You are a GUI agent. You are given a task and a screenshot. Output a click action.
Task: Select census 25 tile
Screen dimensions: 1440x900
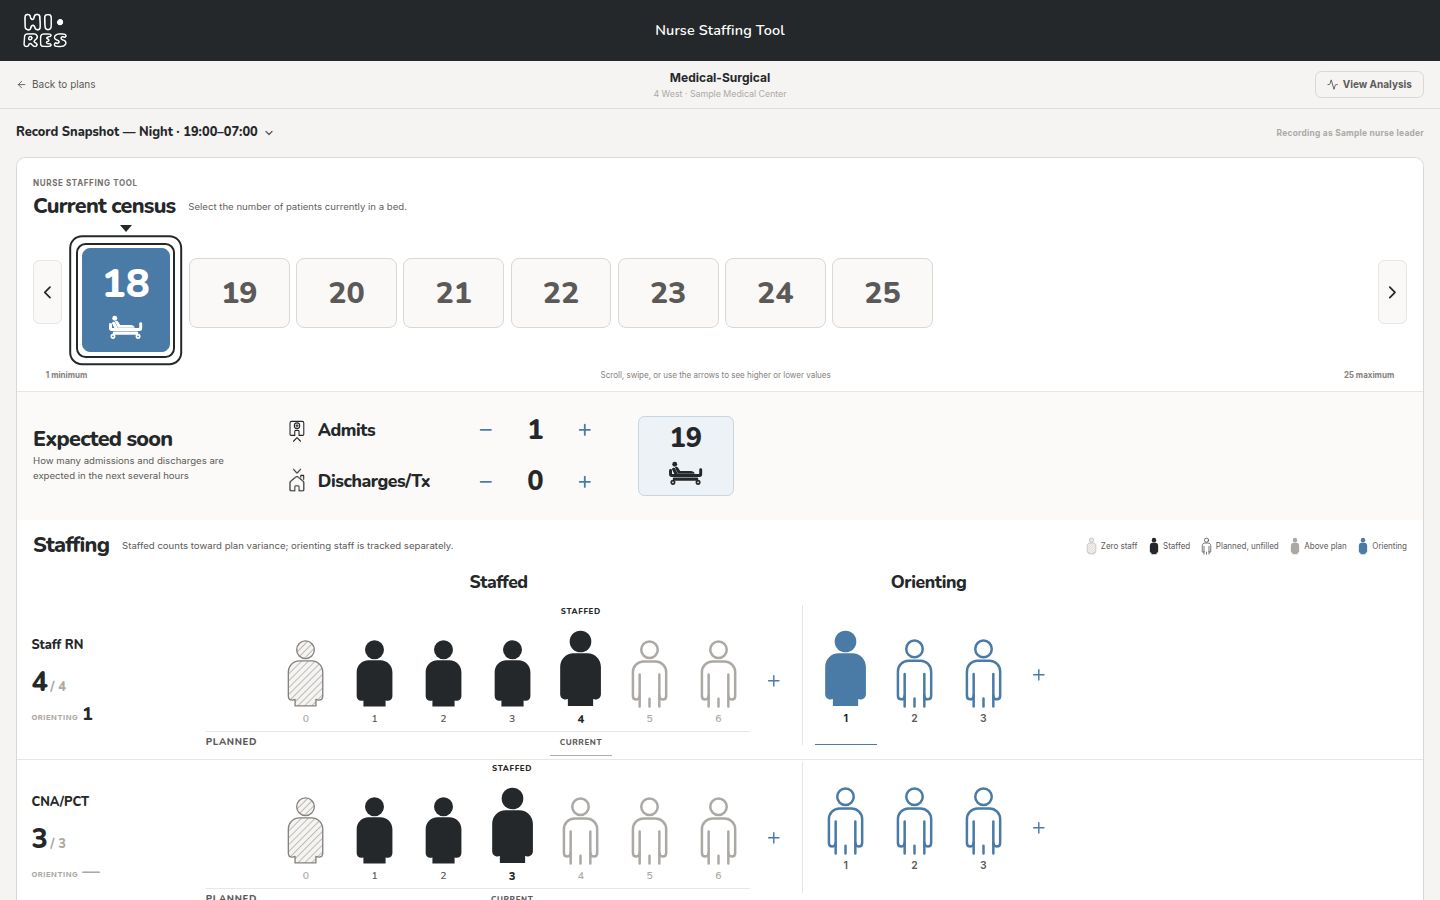coord(882,293)
